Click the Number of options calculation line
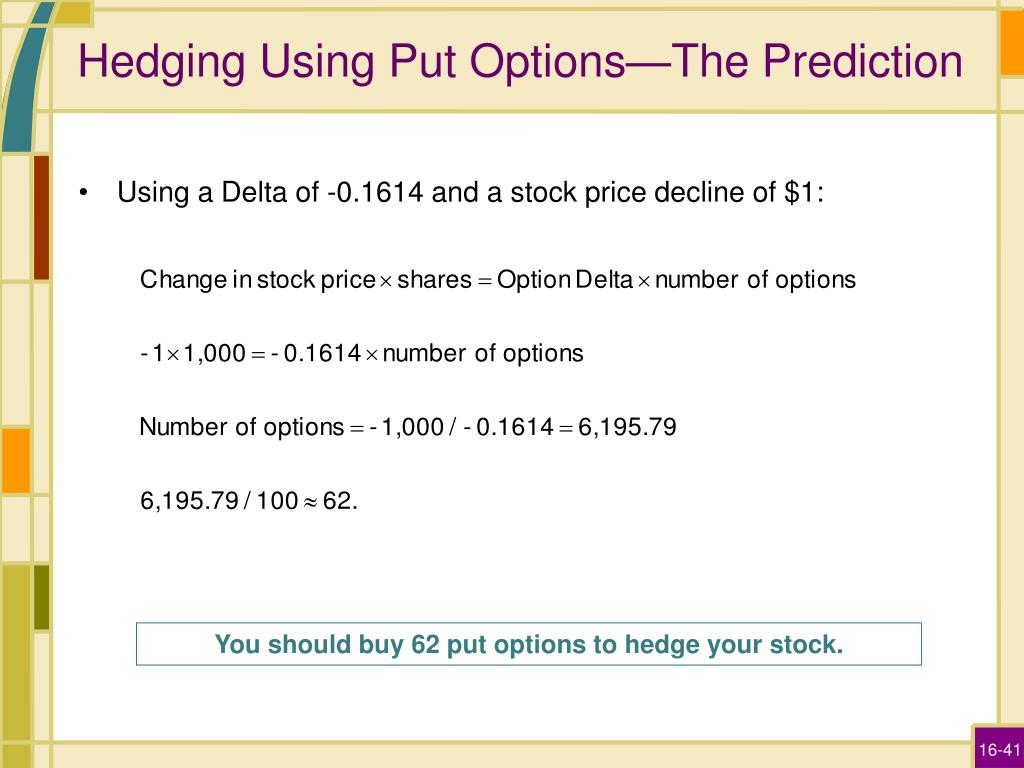 tap(408, 427)
